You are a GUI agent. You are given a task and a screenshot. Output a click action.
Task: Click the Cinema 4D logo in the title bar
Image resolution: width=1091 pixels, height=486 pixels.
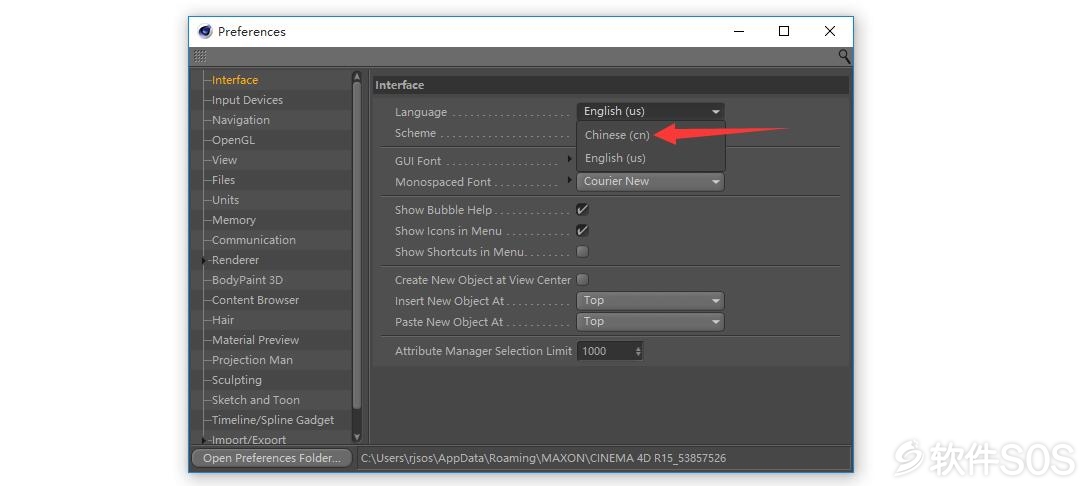[x=205, y=31]
